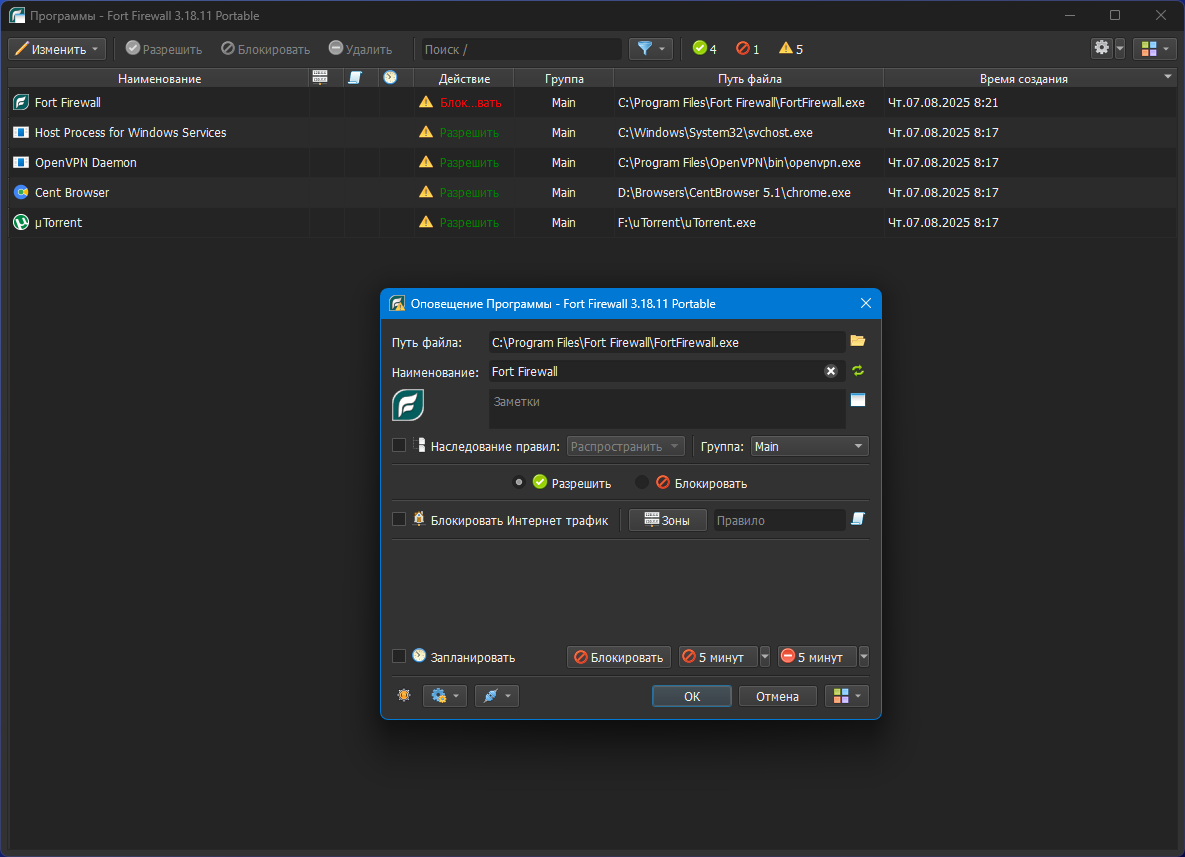Screen dimensions: 1185x857
Task: Click the block-for-5-minutes button
Action: [718, 657]
